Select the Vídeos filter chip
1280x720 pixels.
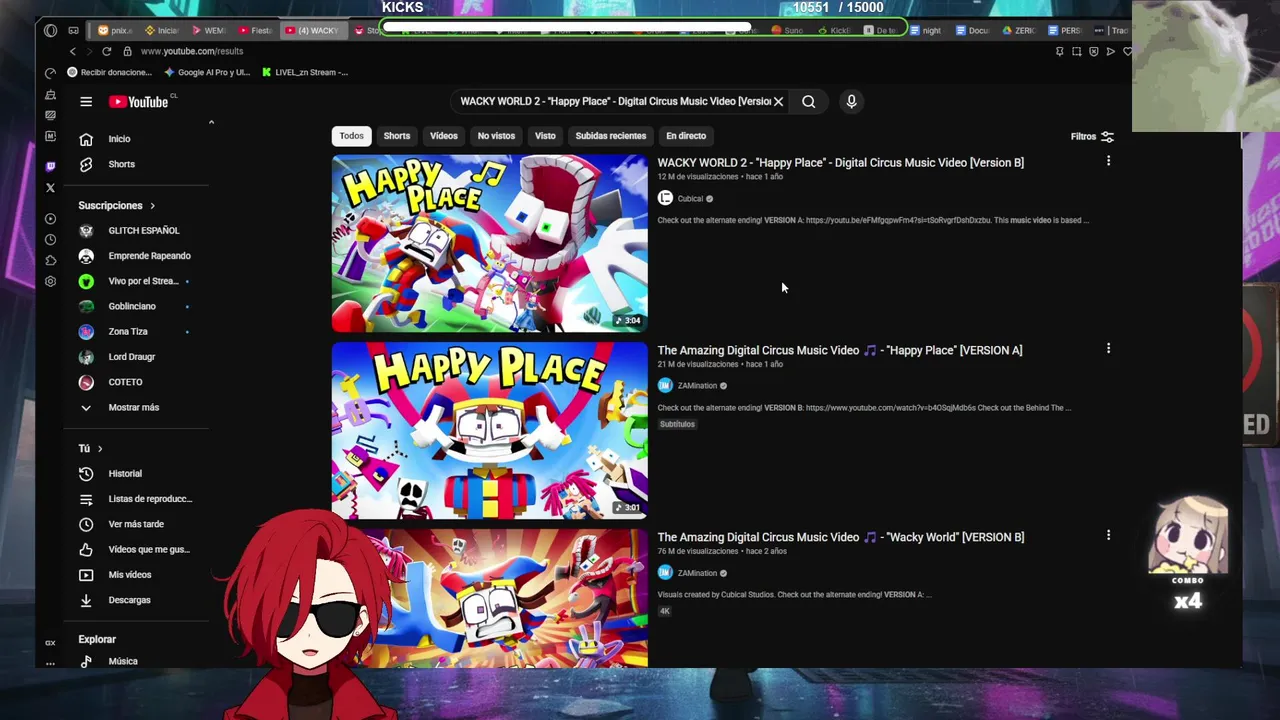[x=444, y=136]
